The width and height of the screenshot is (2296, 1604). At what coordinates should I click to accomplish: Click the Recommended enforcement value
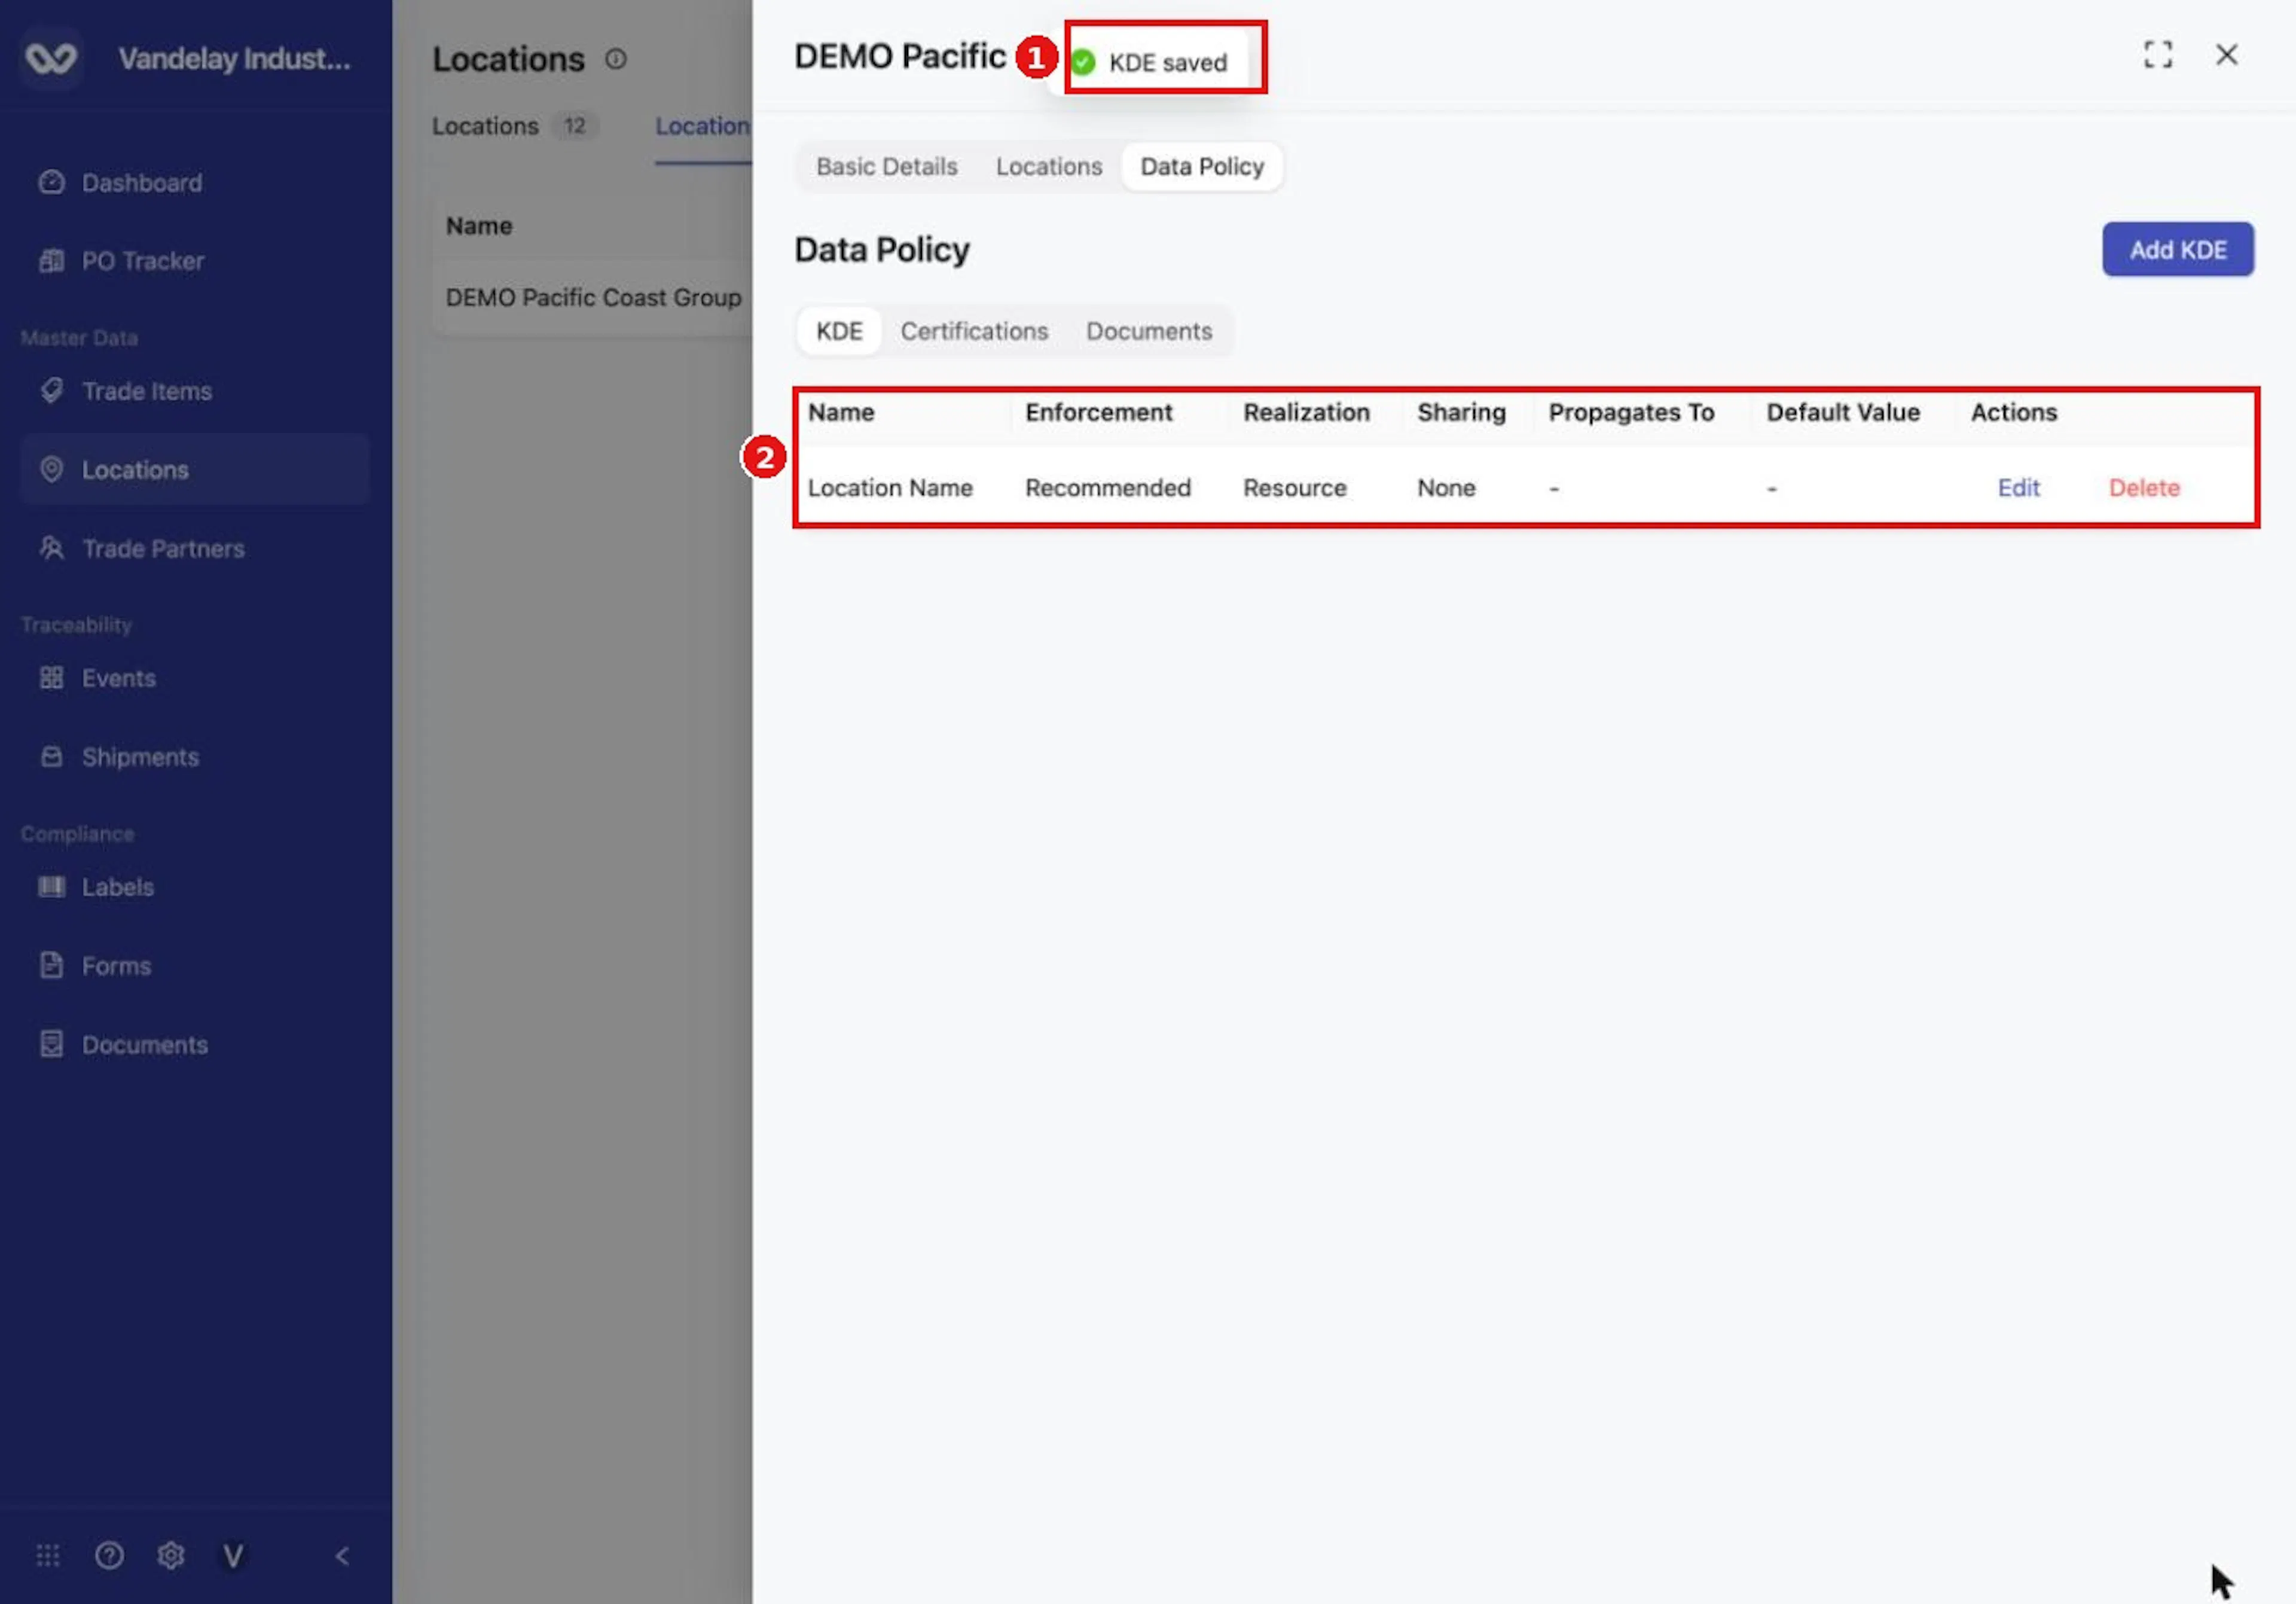click(x=1107, y=487)
